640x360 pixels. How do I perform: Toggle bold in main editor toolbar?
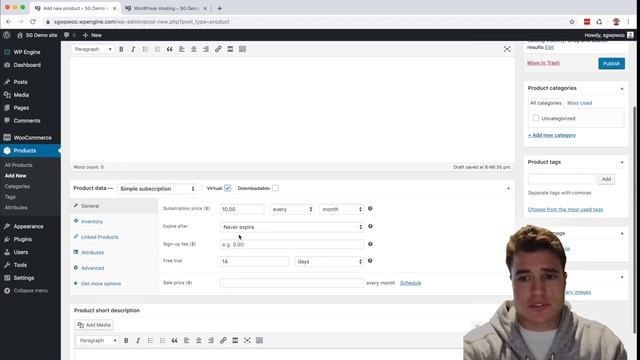[121, 49]
